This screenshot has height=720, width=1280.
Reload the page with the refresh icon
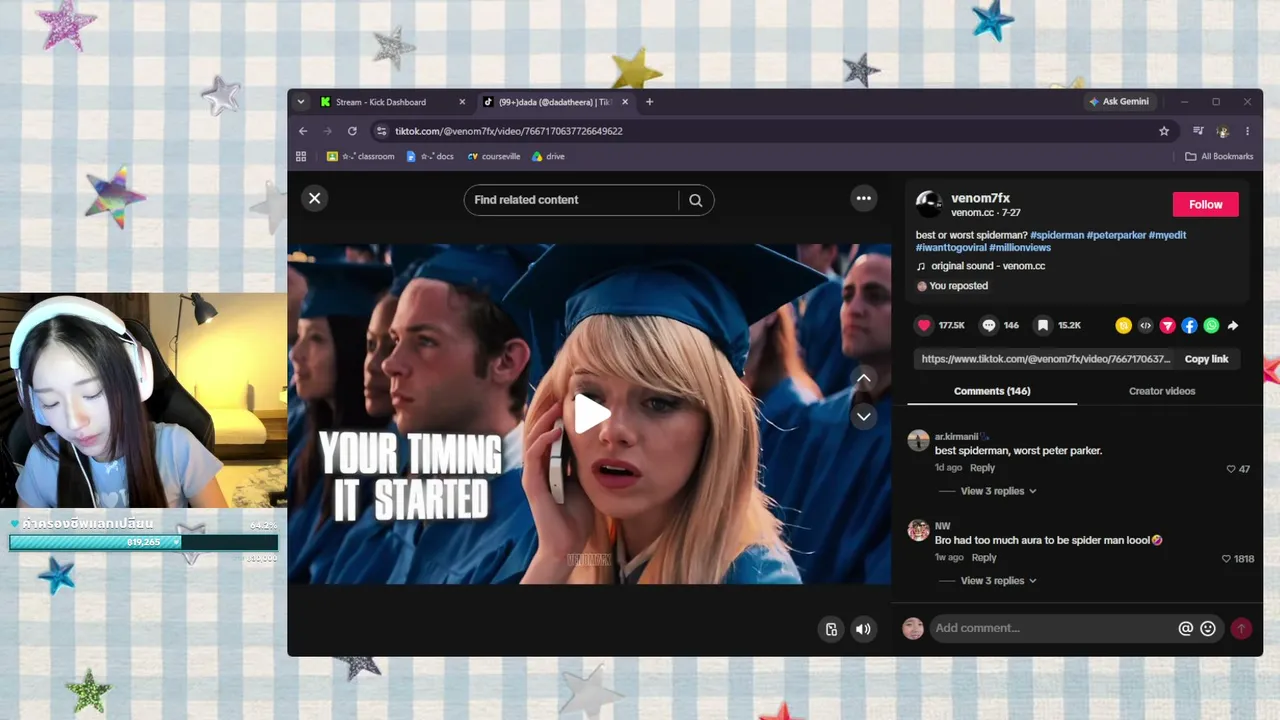click(x=352, y=131)
